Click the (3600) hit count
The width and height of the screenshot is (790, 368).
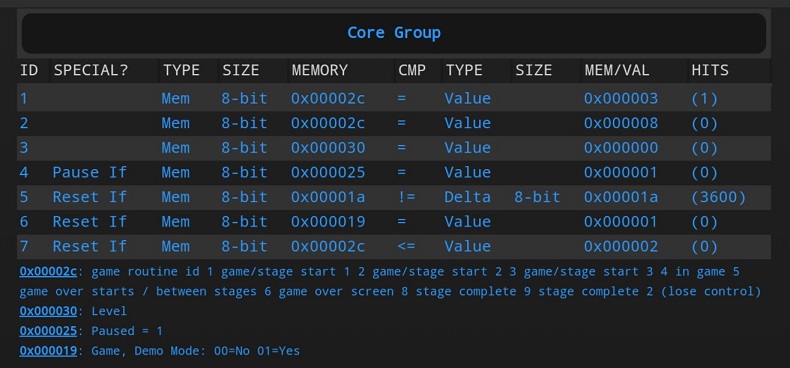718,197
